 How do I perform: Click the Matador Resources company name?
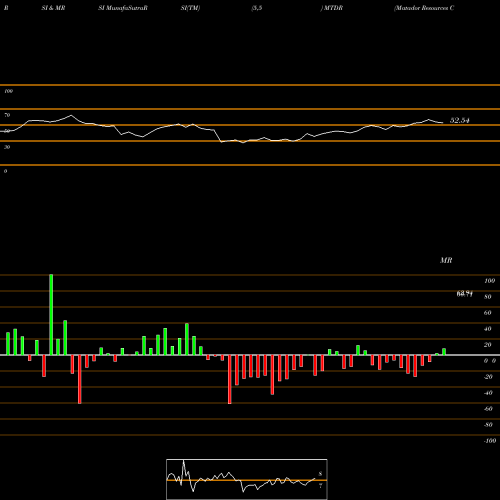(424, 8)
